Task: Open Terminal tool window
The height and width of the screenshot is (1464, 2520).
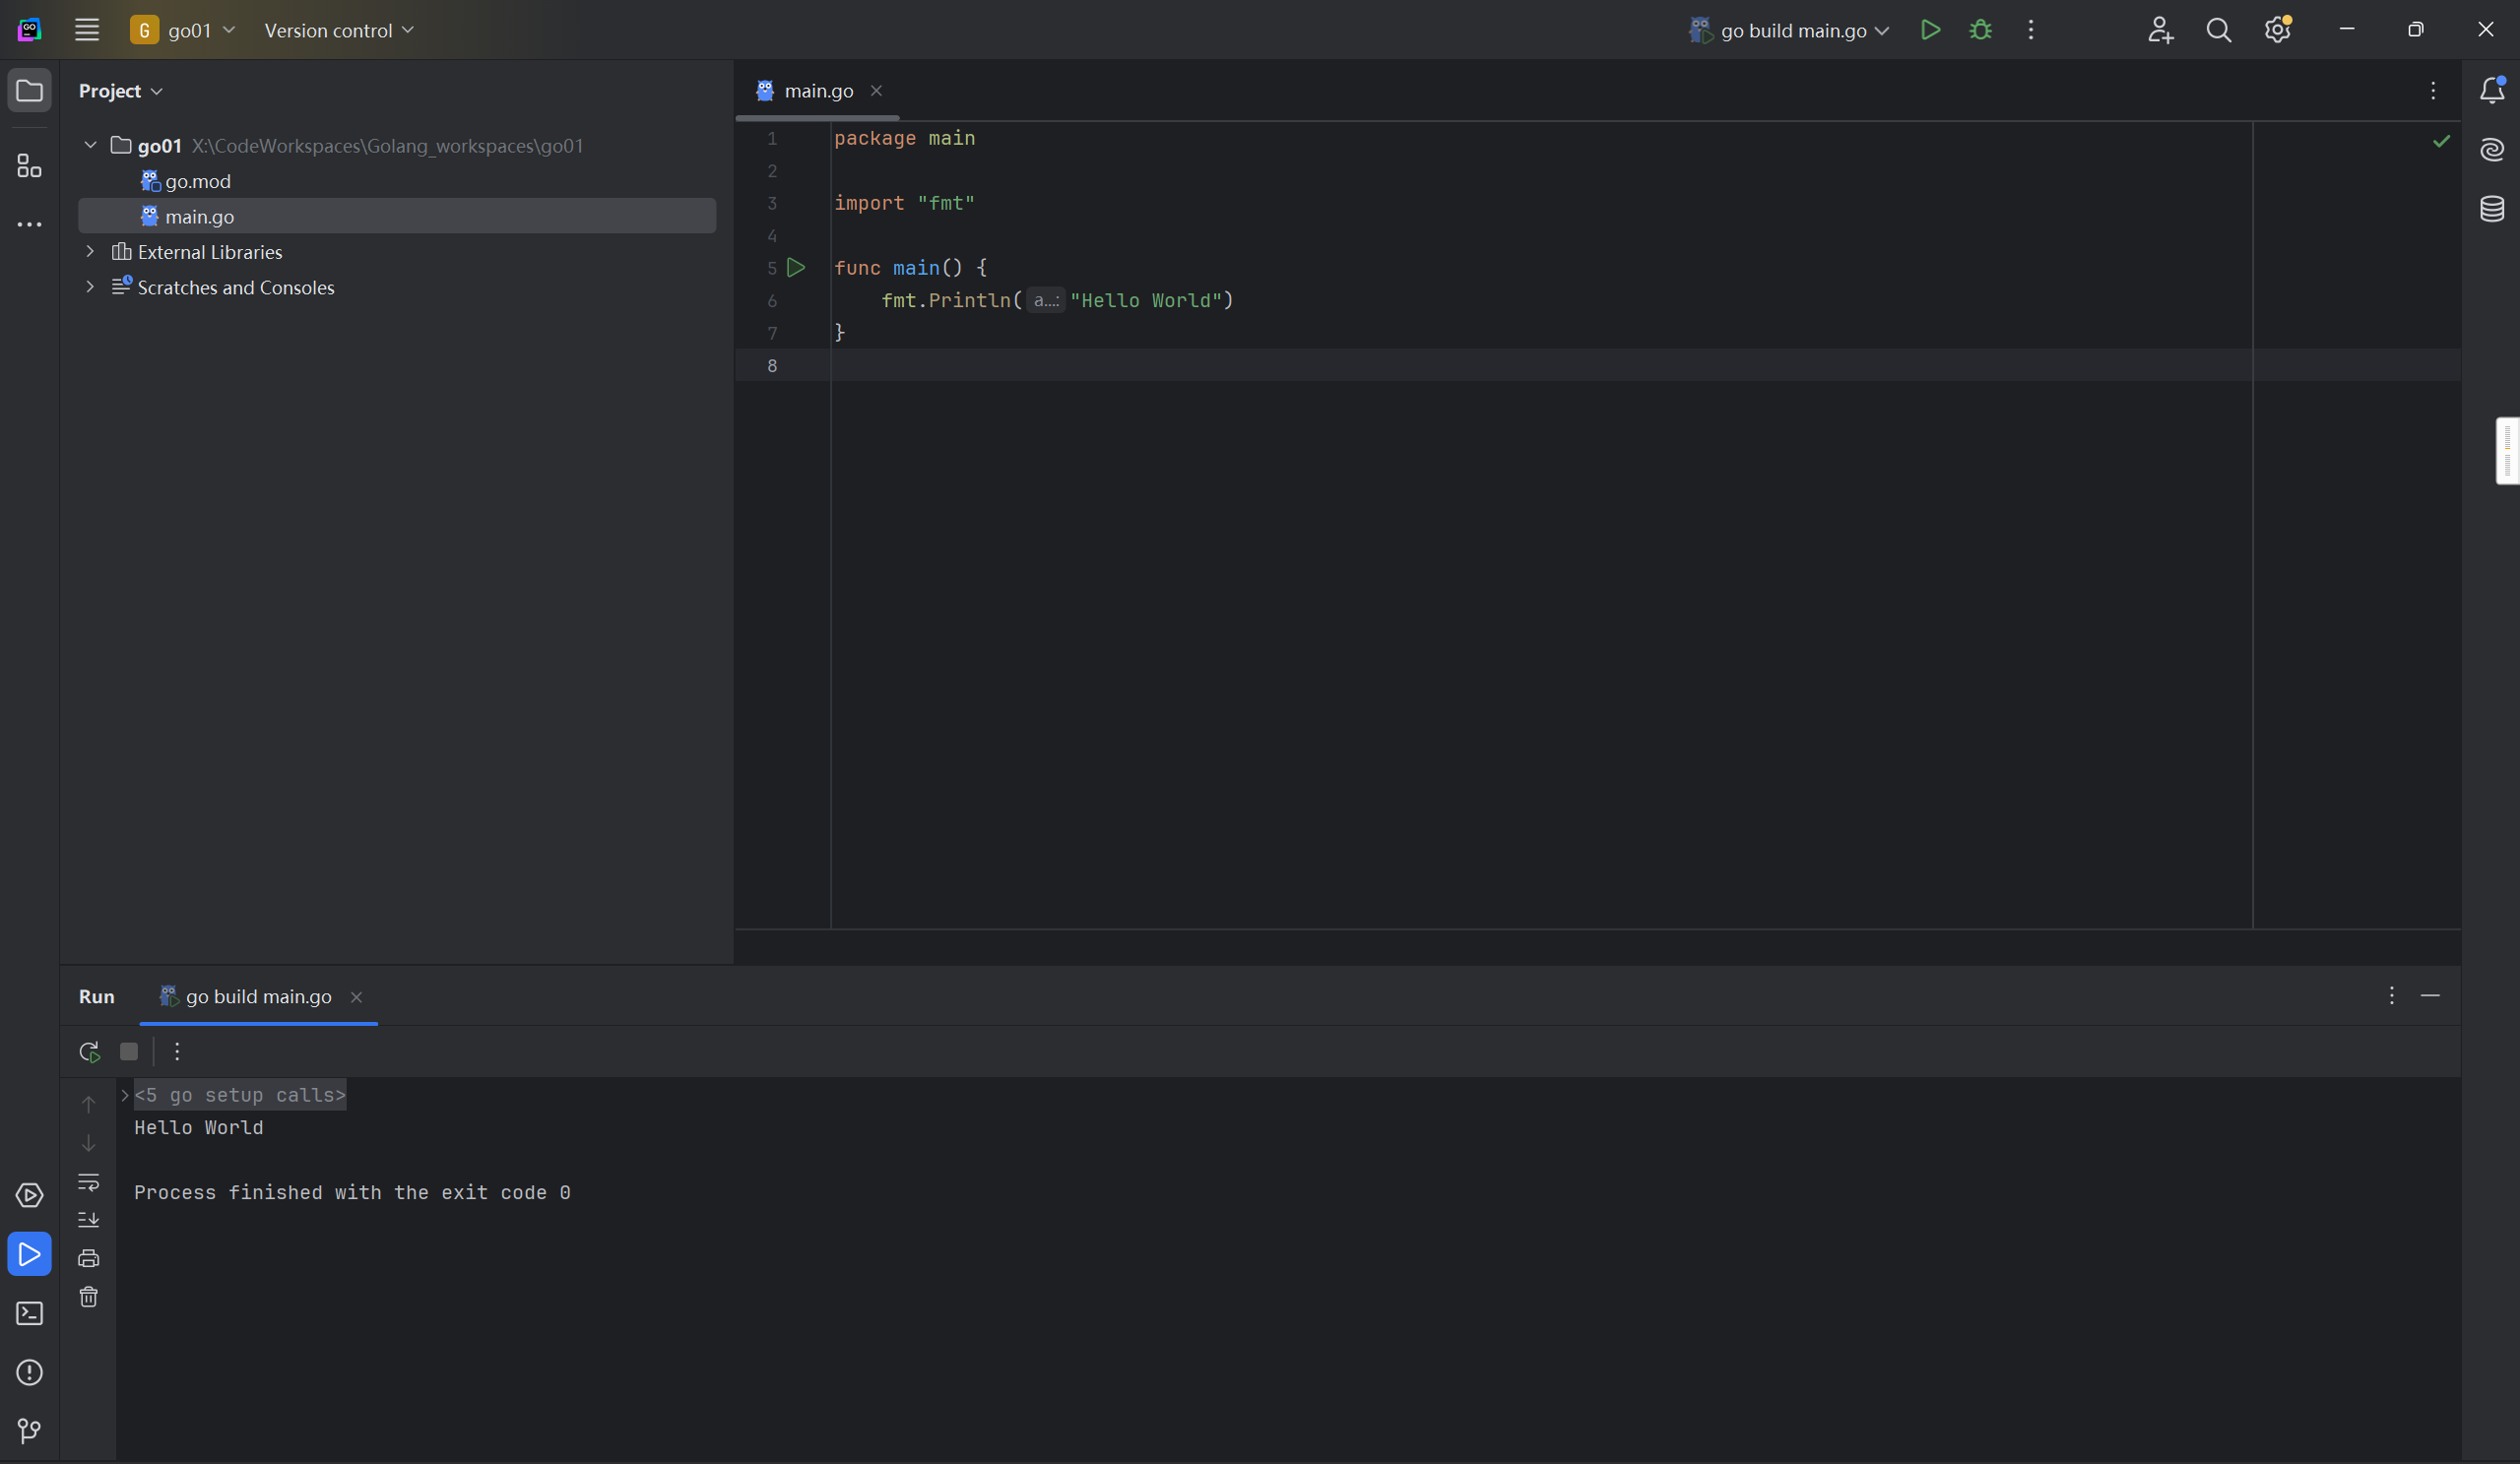Action: coord(29,1313)
